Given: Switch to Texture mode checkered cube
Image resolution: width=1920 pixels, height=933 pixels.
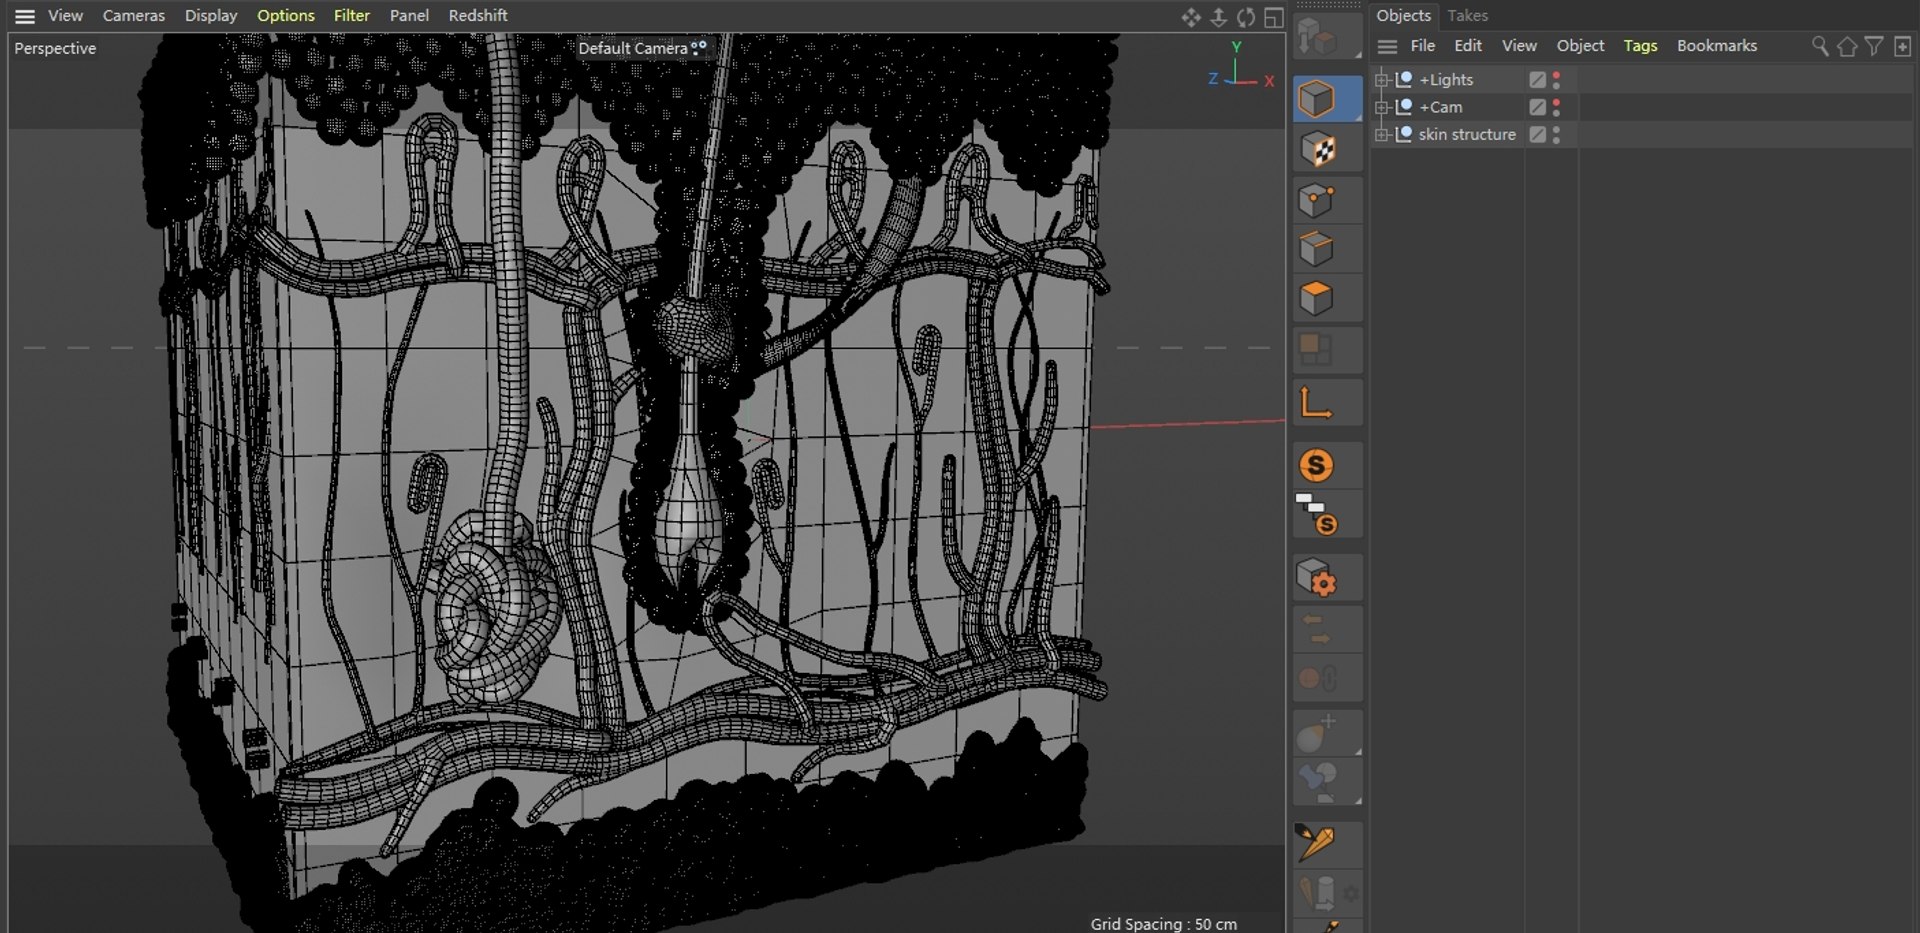Looking at the screenshot, I should (x=1317, y=149).
